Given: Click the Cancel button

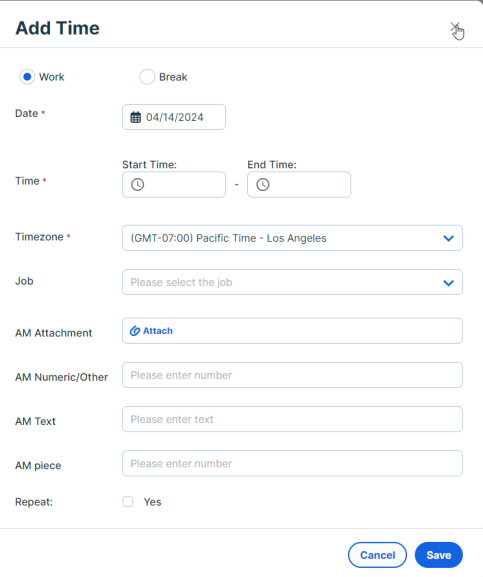Looking at the screenshot, I should pos(377,555).
